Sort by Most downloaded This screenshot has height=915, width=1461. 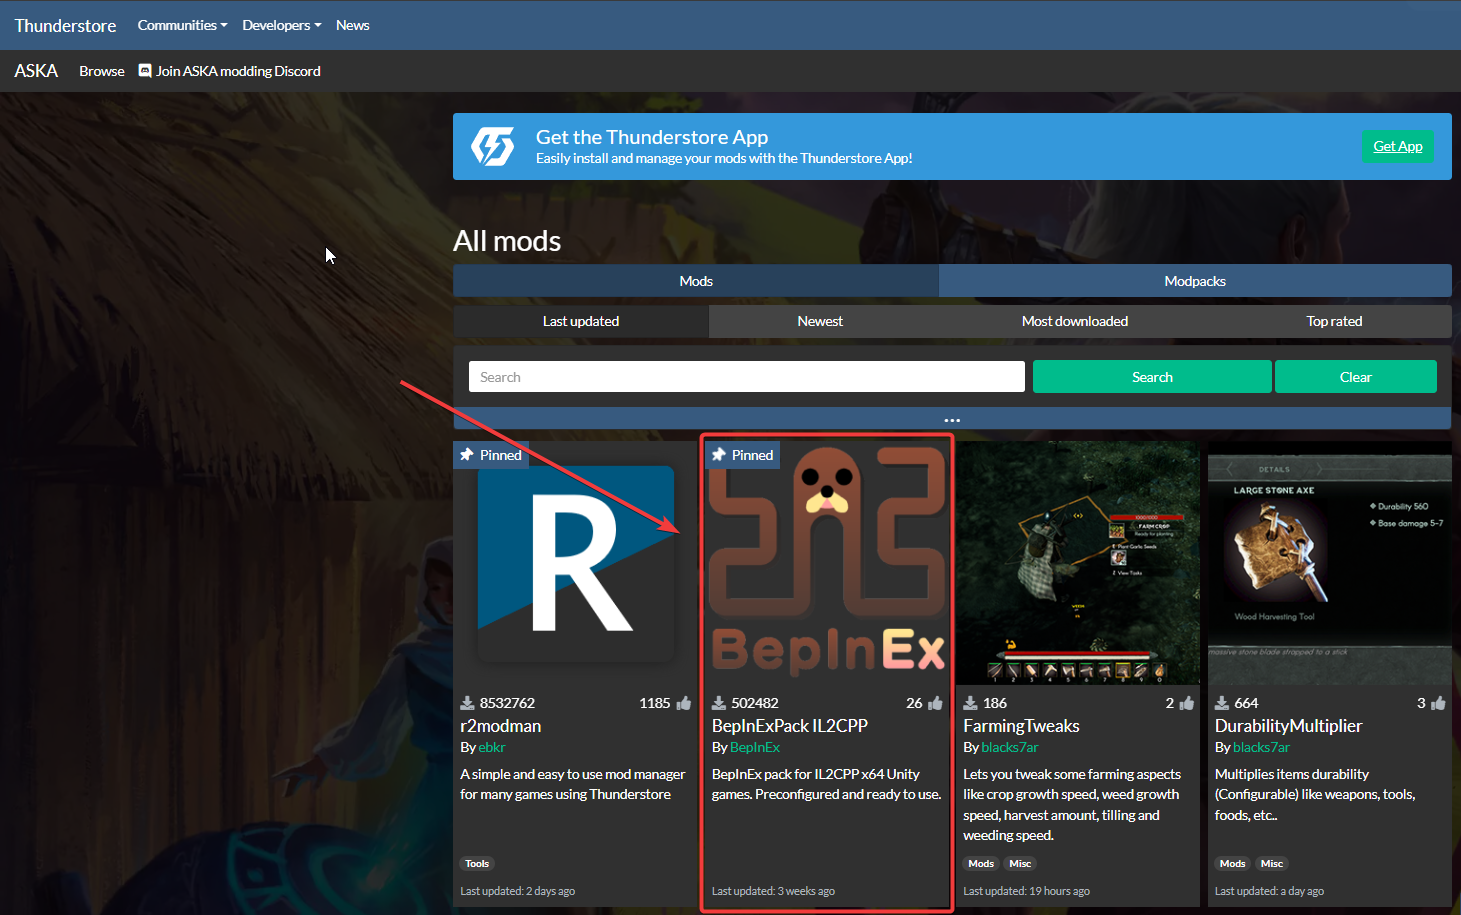click(1074, 321)
